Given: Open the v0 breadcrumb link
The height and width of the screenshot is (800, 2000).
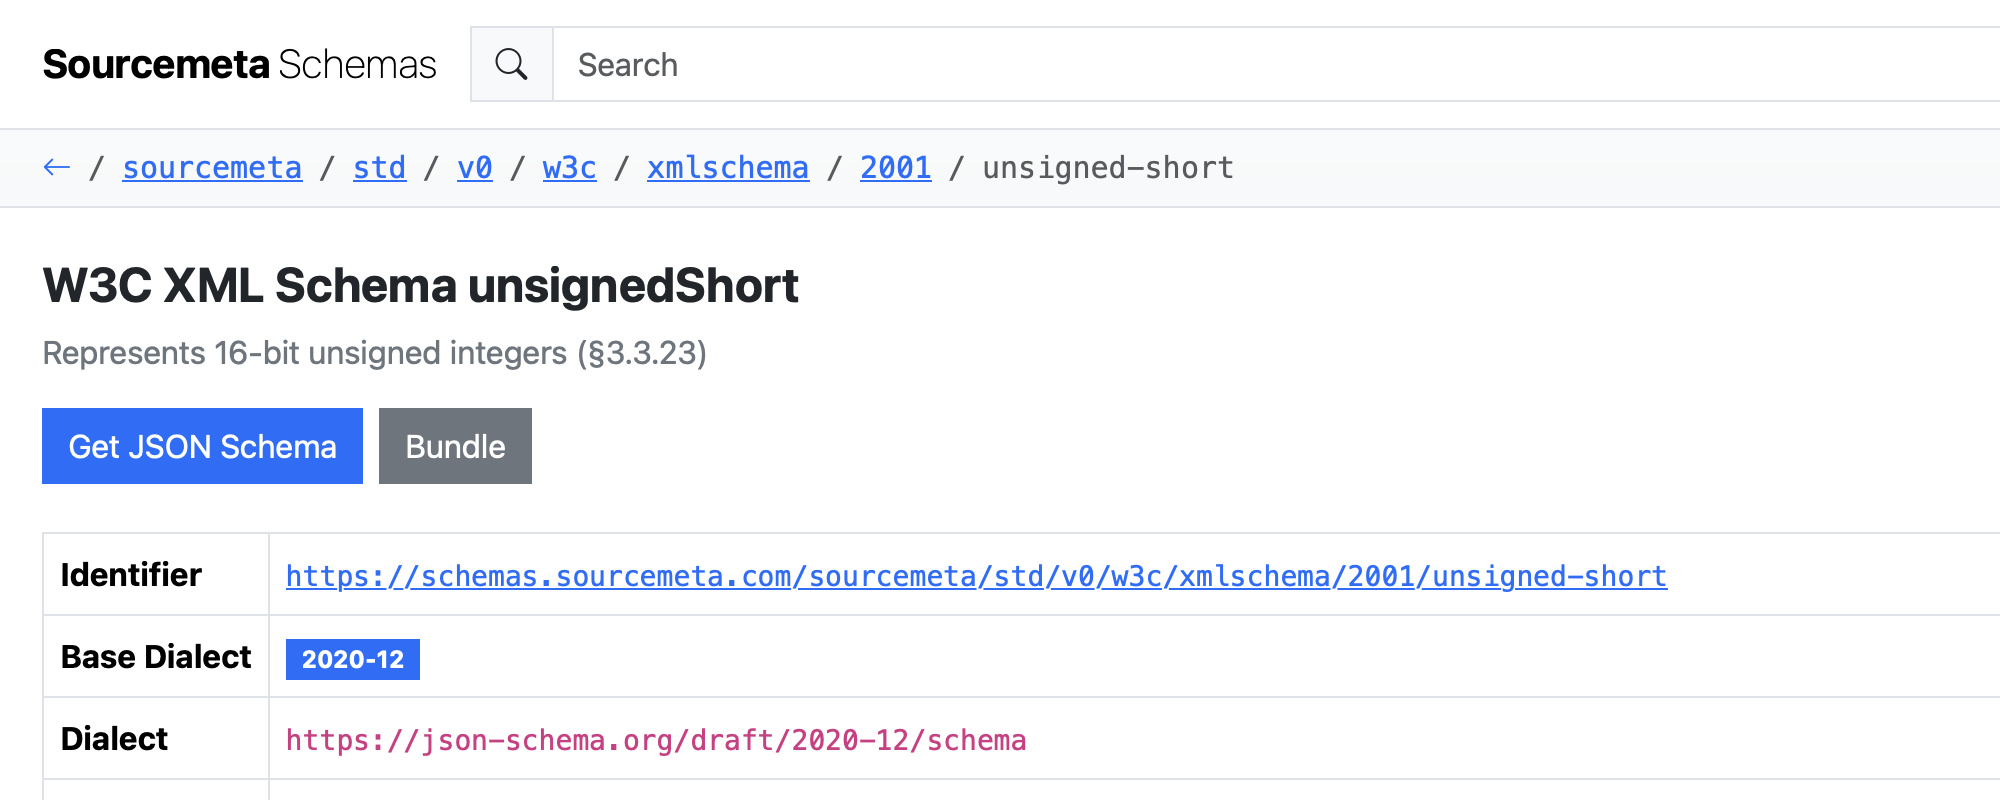Looking at the screenshot, I should pyautogui.click(x=474, y=168).
